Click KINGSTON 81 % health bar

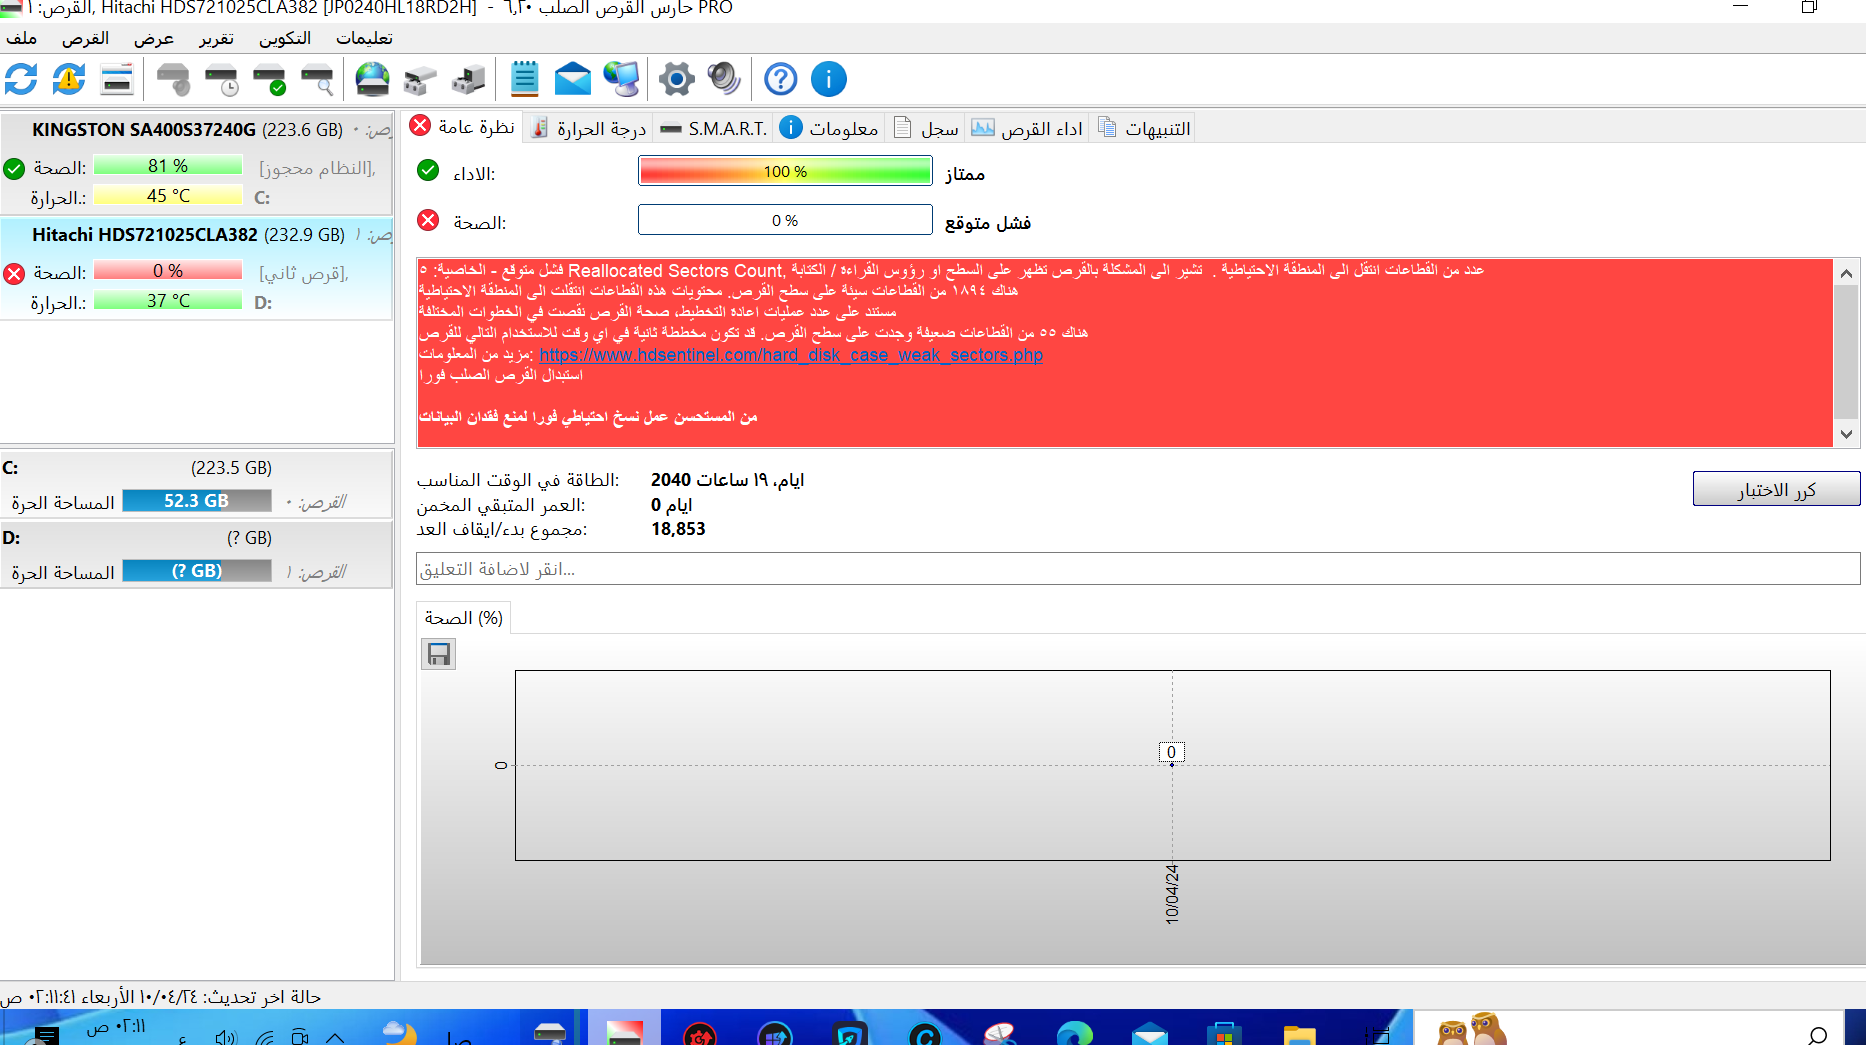(168, 165)
